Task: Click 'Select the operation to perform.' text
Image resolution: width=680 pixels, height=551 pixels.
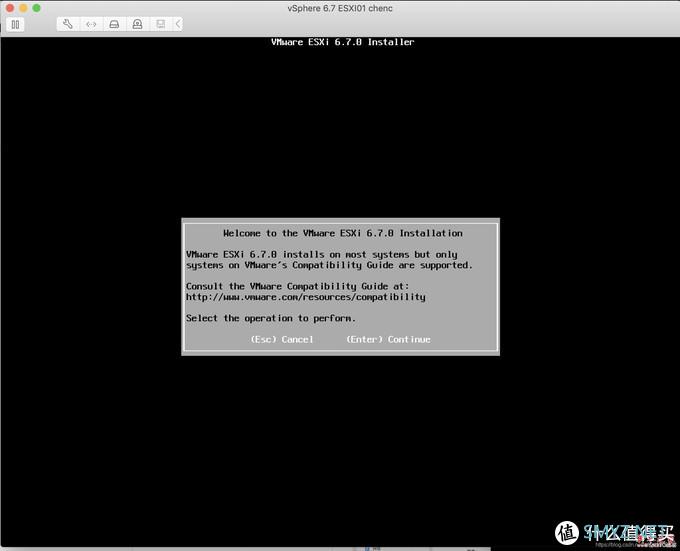Action: 271,318
